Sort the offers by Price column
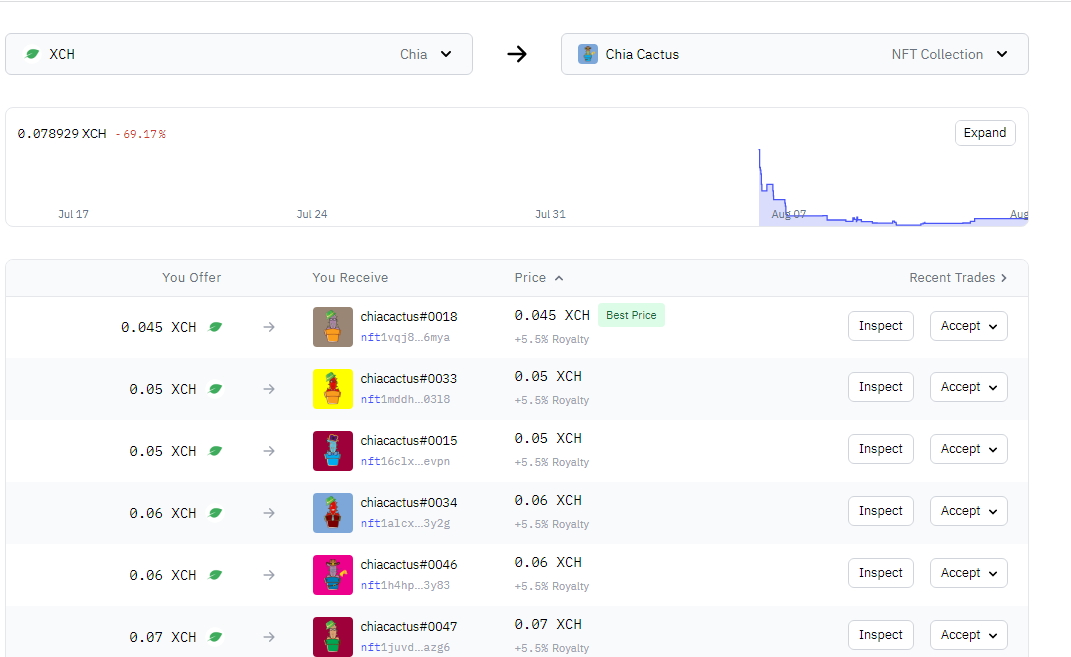The image size is (1071, 657). (538, 278)
